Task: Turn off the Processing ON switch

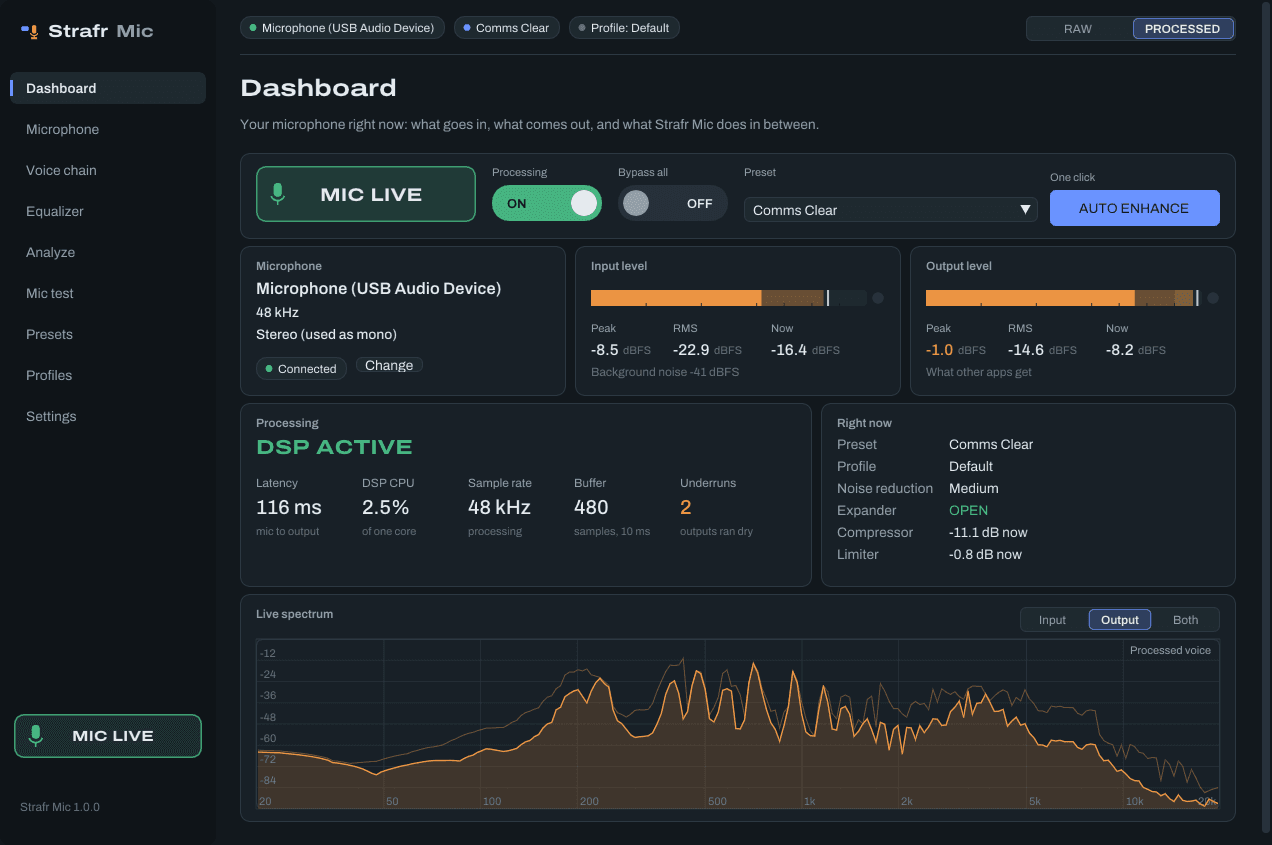Action: click(x=547, y=203)
